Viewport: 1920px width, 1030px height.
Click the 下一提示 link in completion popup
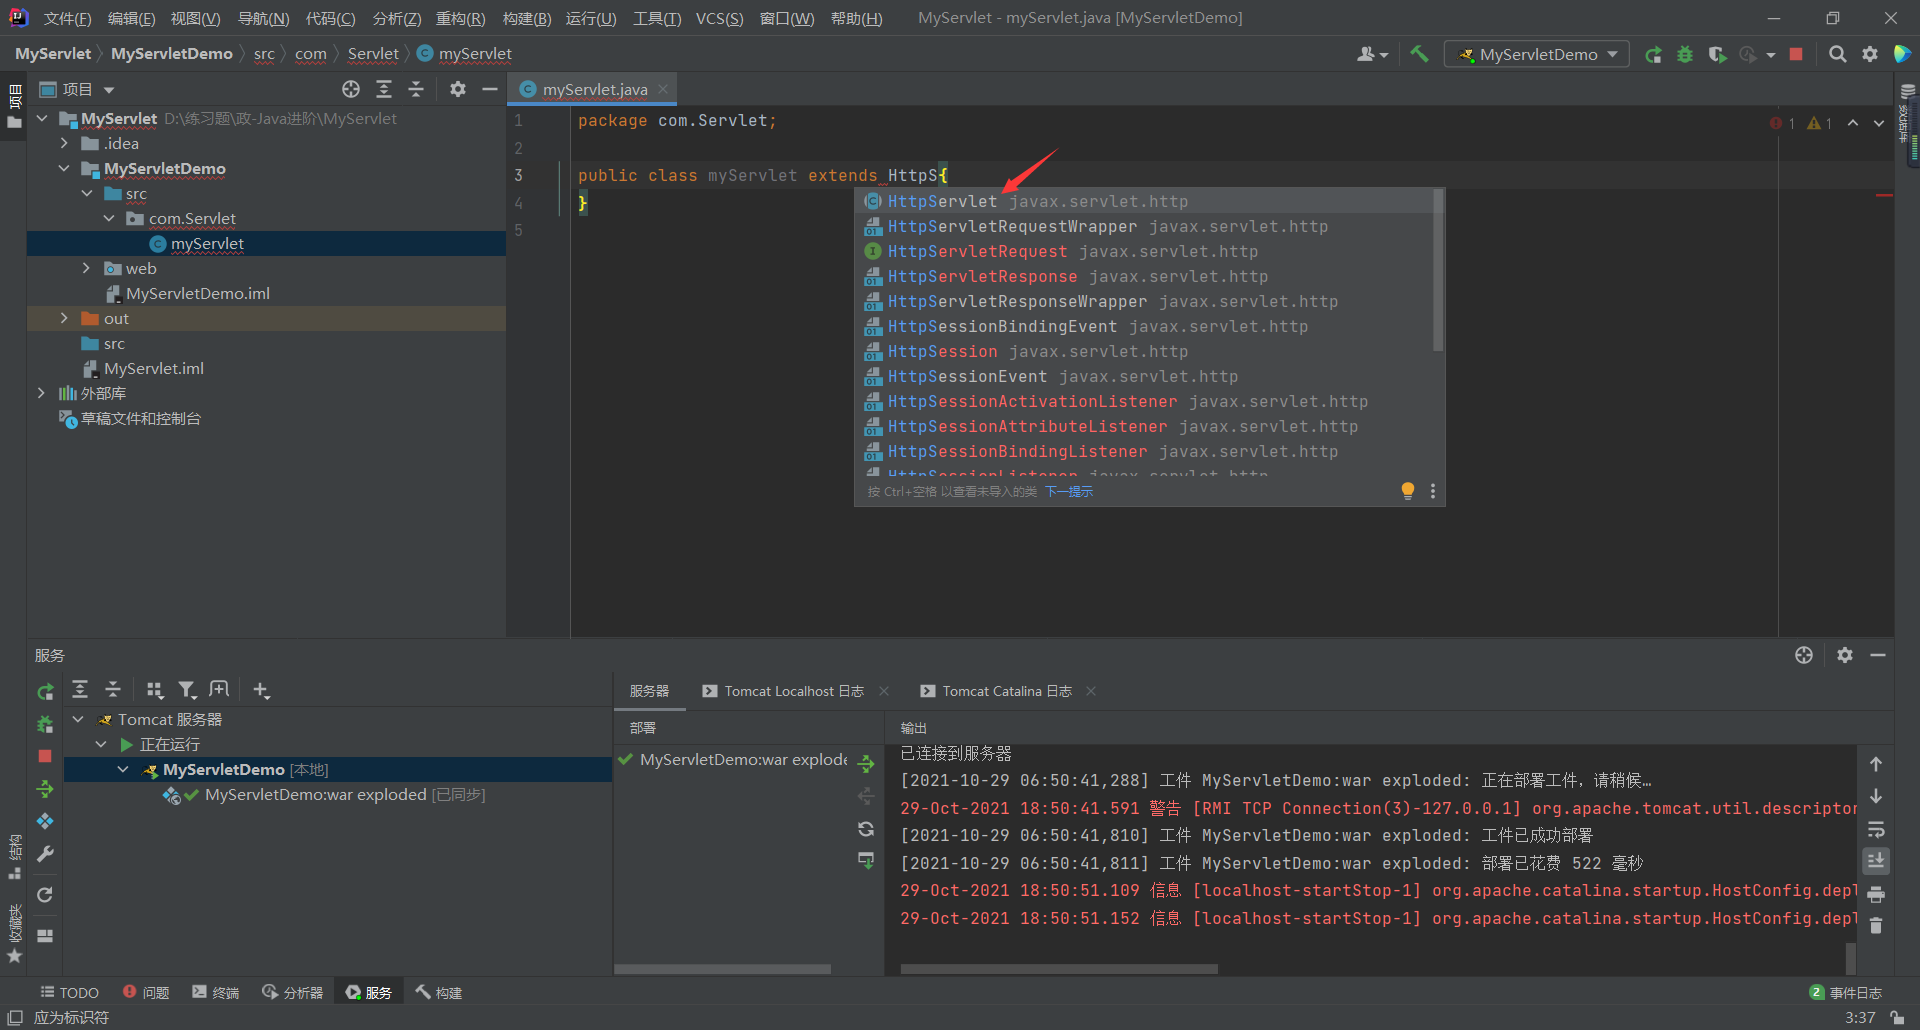1068,491
